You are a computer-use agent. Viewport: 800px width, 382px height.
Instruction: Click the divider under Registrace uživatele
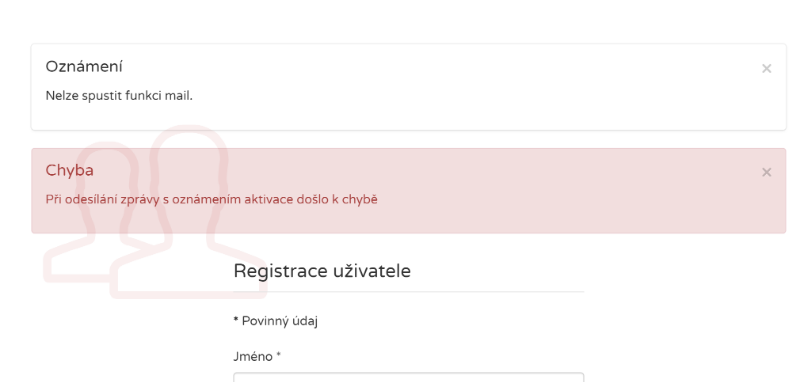point(409,292)
